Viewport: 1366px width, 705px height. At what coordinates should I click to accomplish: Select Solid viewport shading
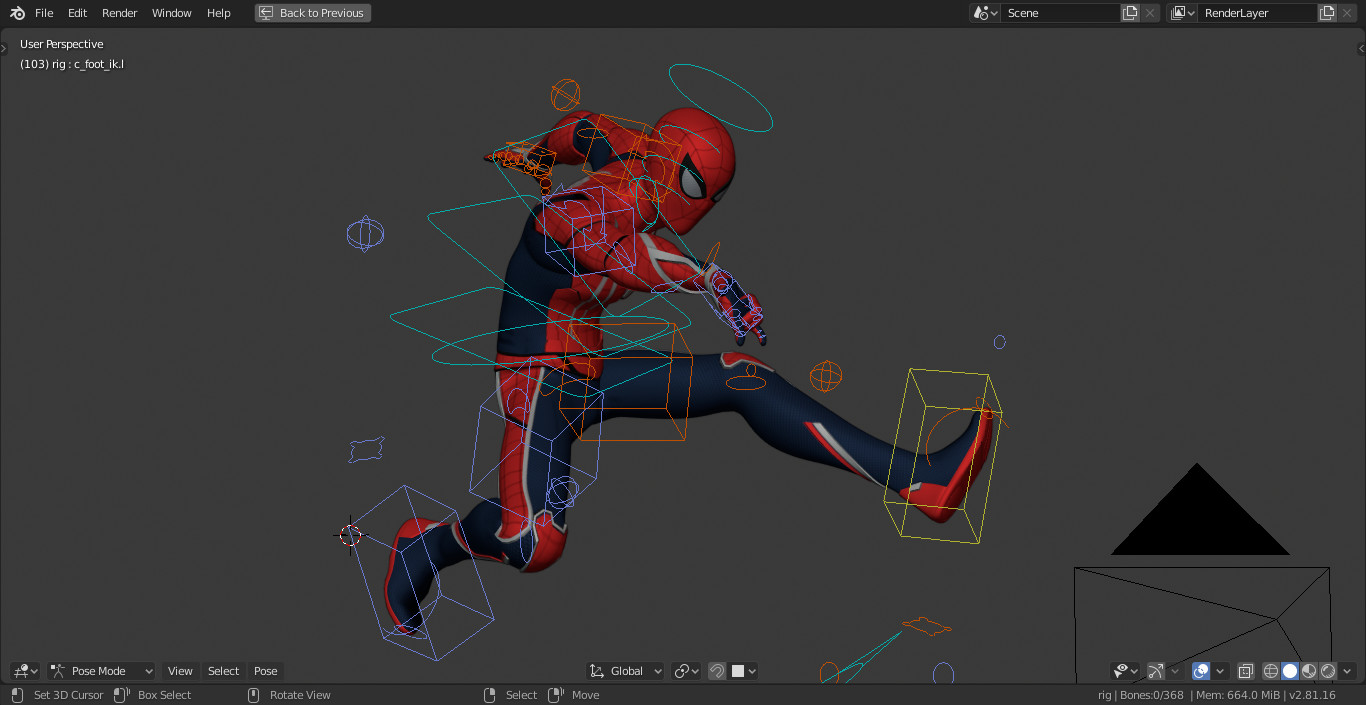tap(1288, 671)
